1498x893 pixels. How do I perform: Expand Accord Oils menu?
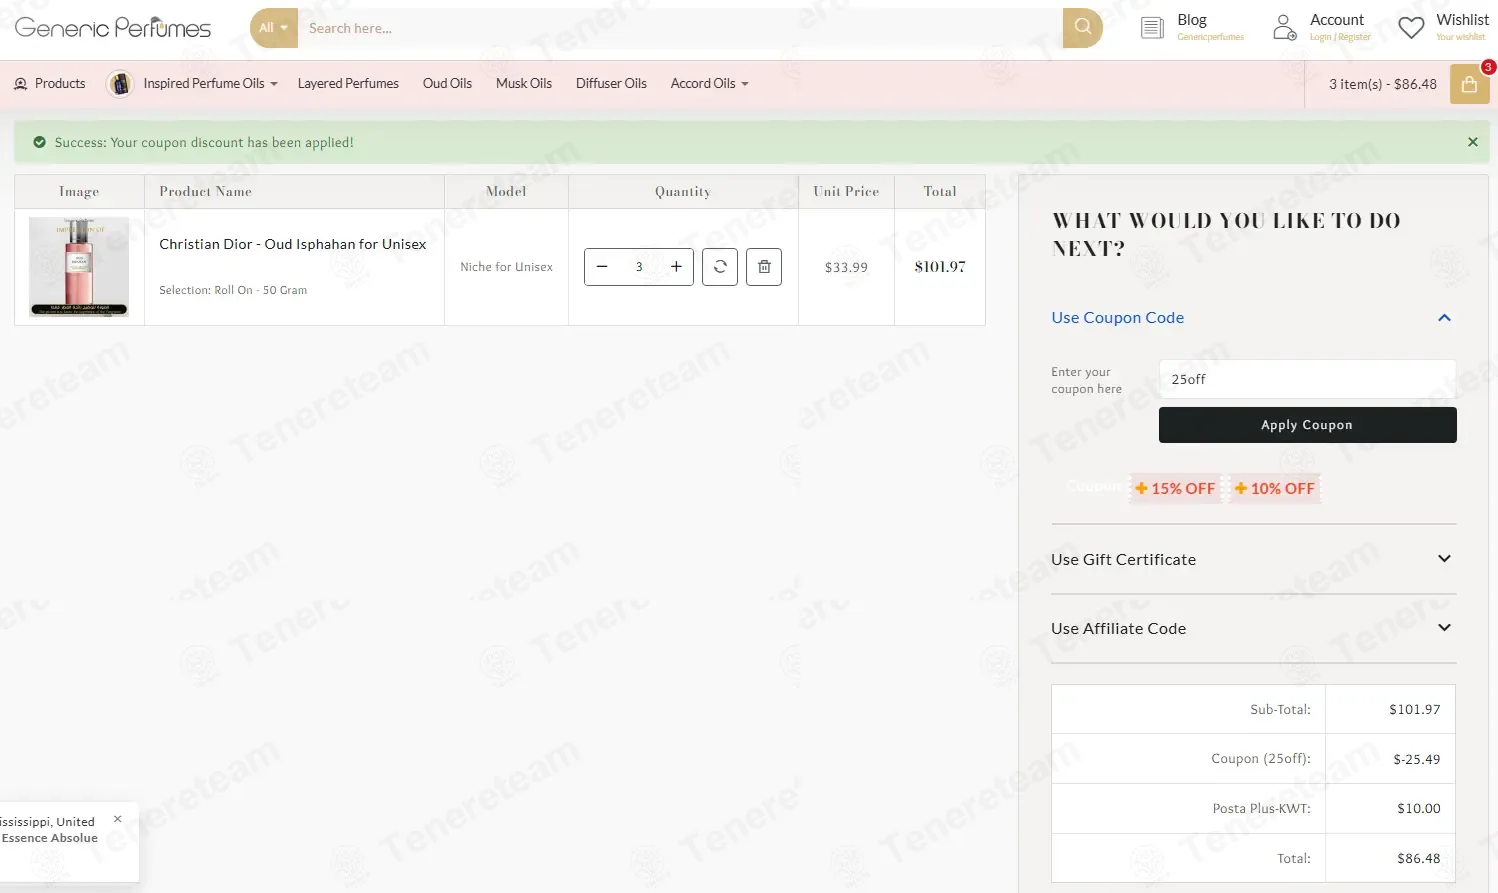709,84
